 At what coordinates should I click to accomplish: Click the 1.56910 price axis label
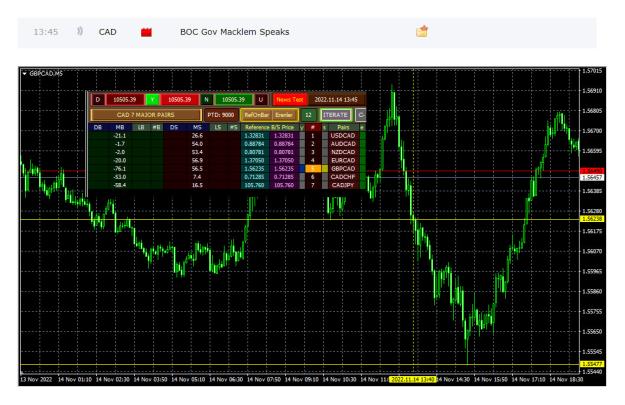[592, 91]
